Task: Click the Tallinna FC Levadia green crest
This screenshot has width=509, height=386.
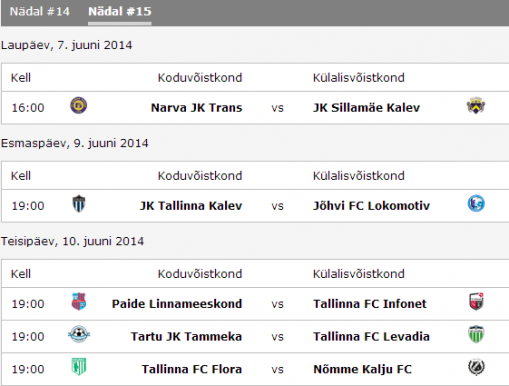Action: [x=476, y=334]
